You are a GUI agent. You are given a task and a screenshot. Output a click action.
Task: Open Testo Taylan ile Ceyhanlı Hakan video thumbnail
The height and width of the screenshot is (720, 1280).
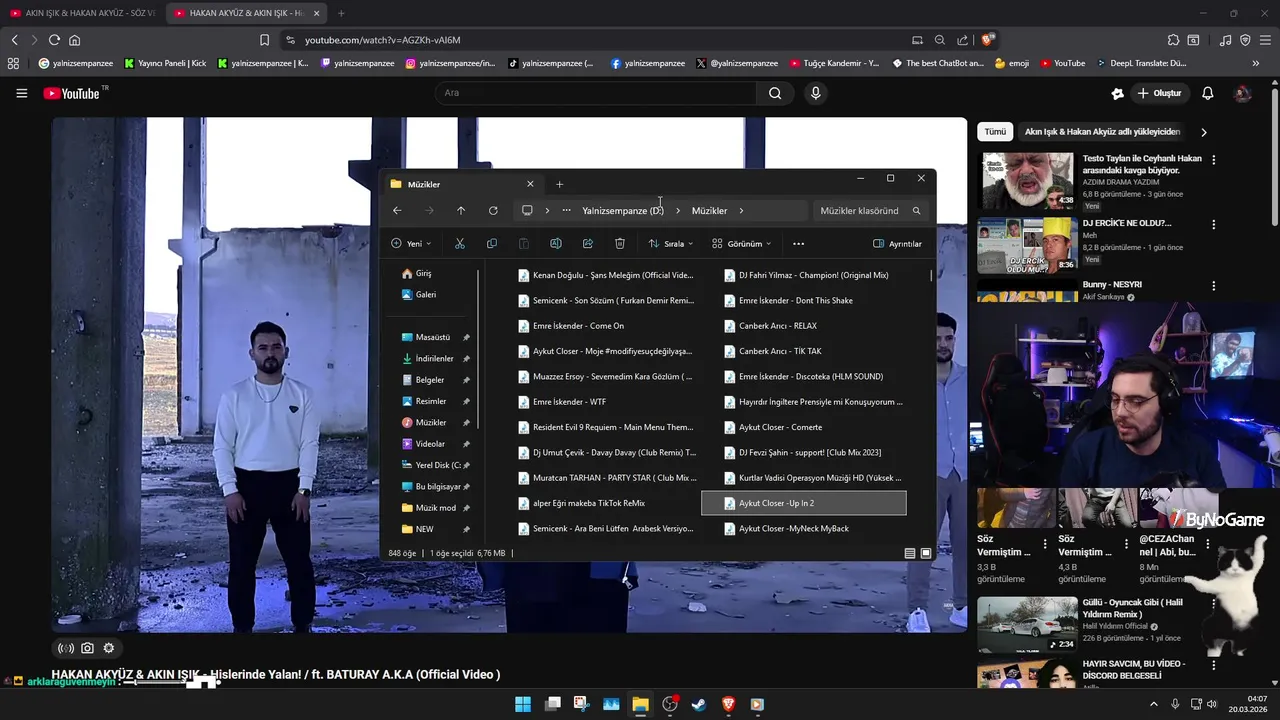tap(1027, 181)
